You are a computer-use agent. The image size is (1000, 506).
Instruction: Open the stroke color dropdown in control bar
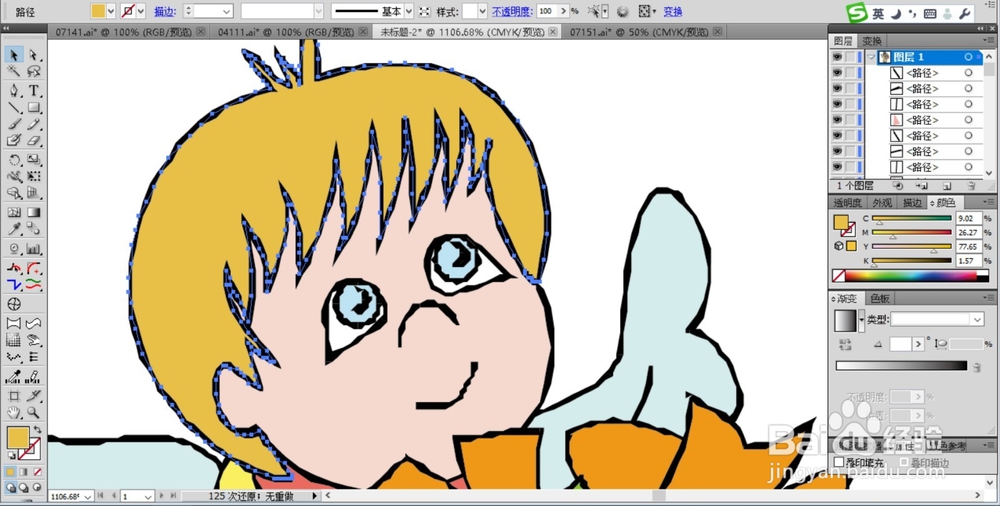coord(140,11)
